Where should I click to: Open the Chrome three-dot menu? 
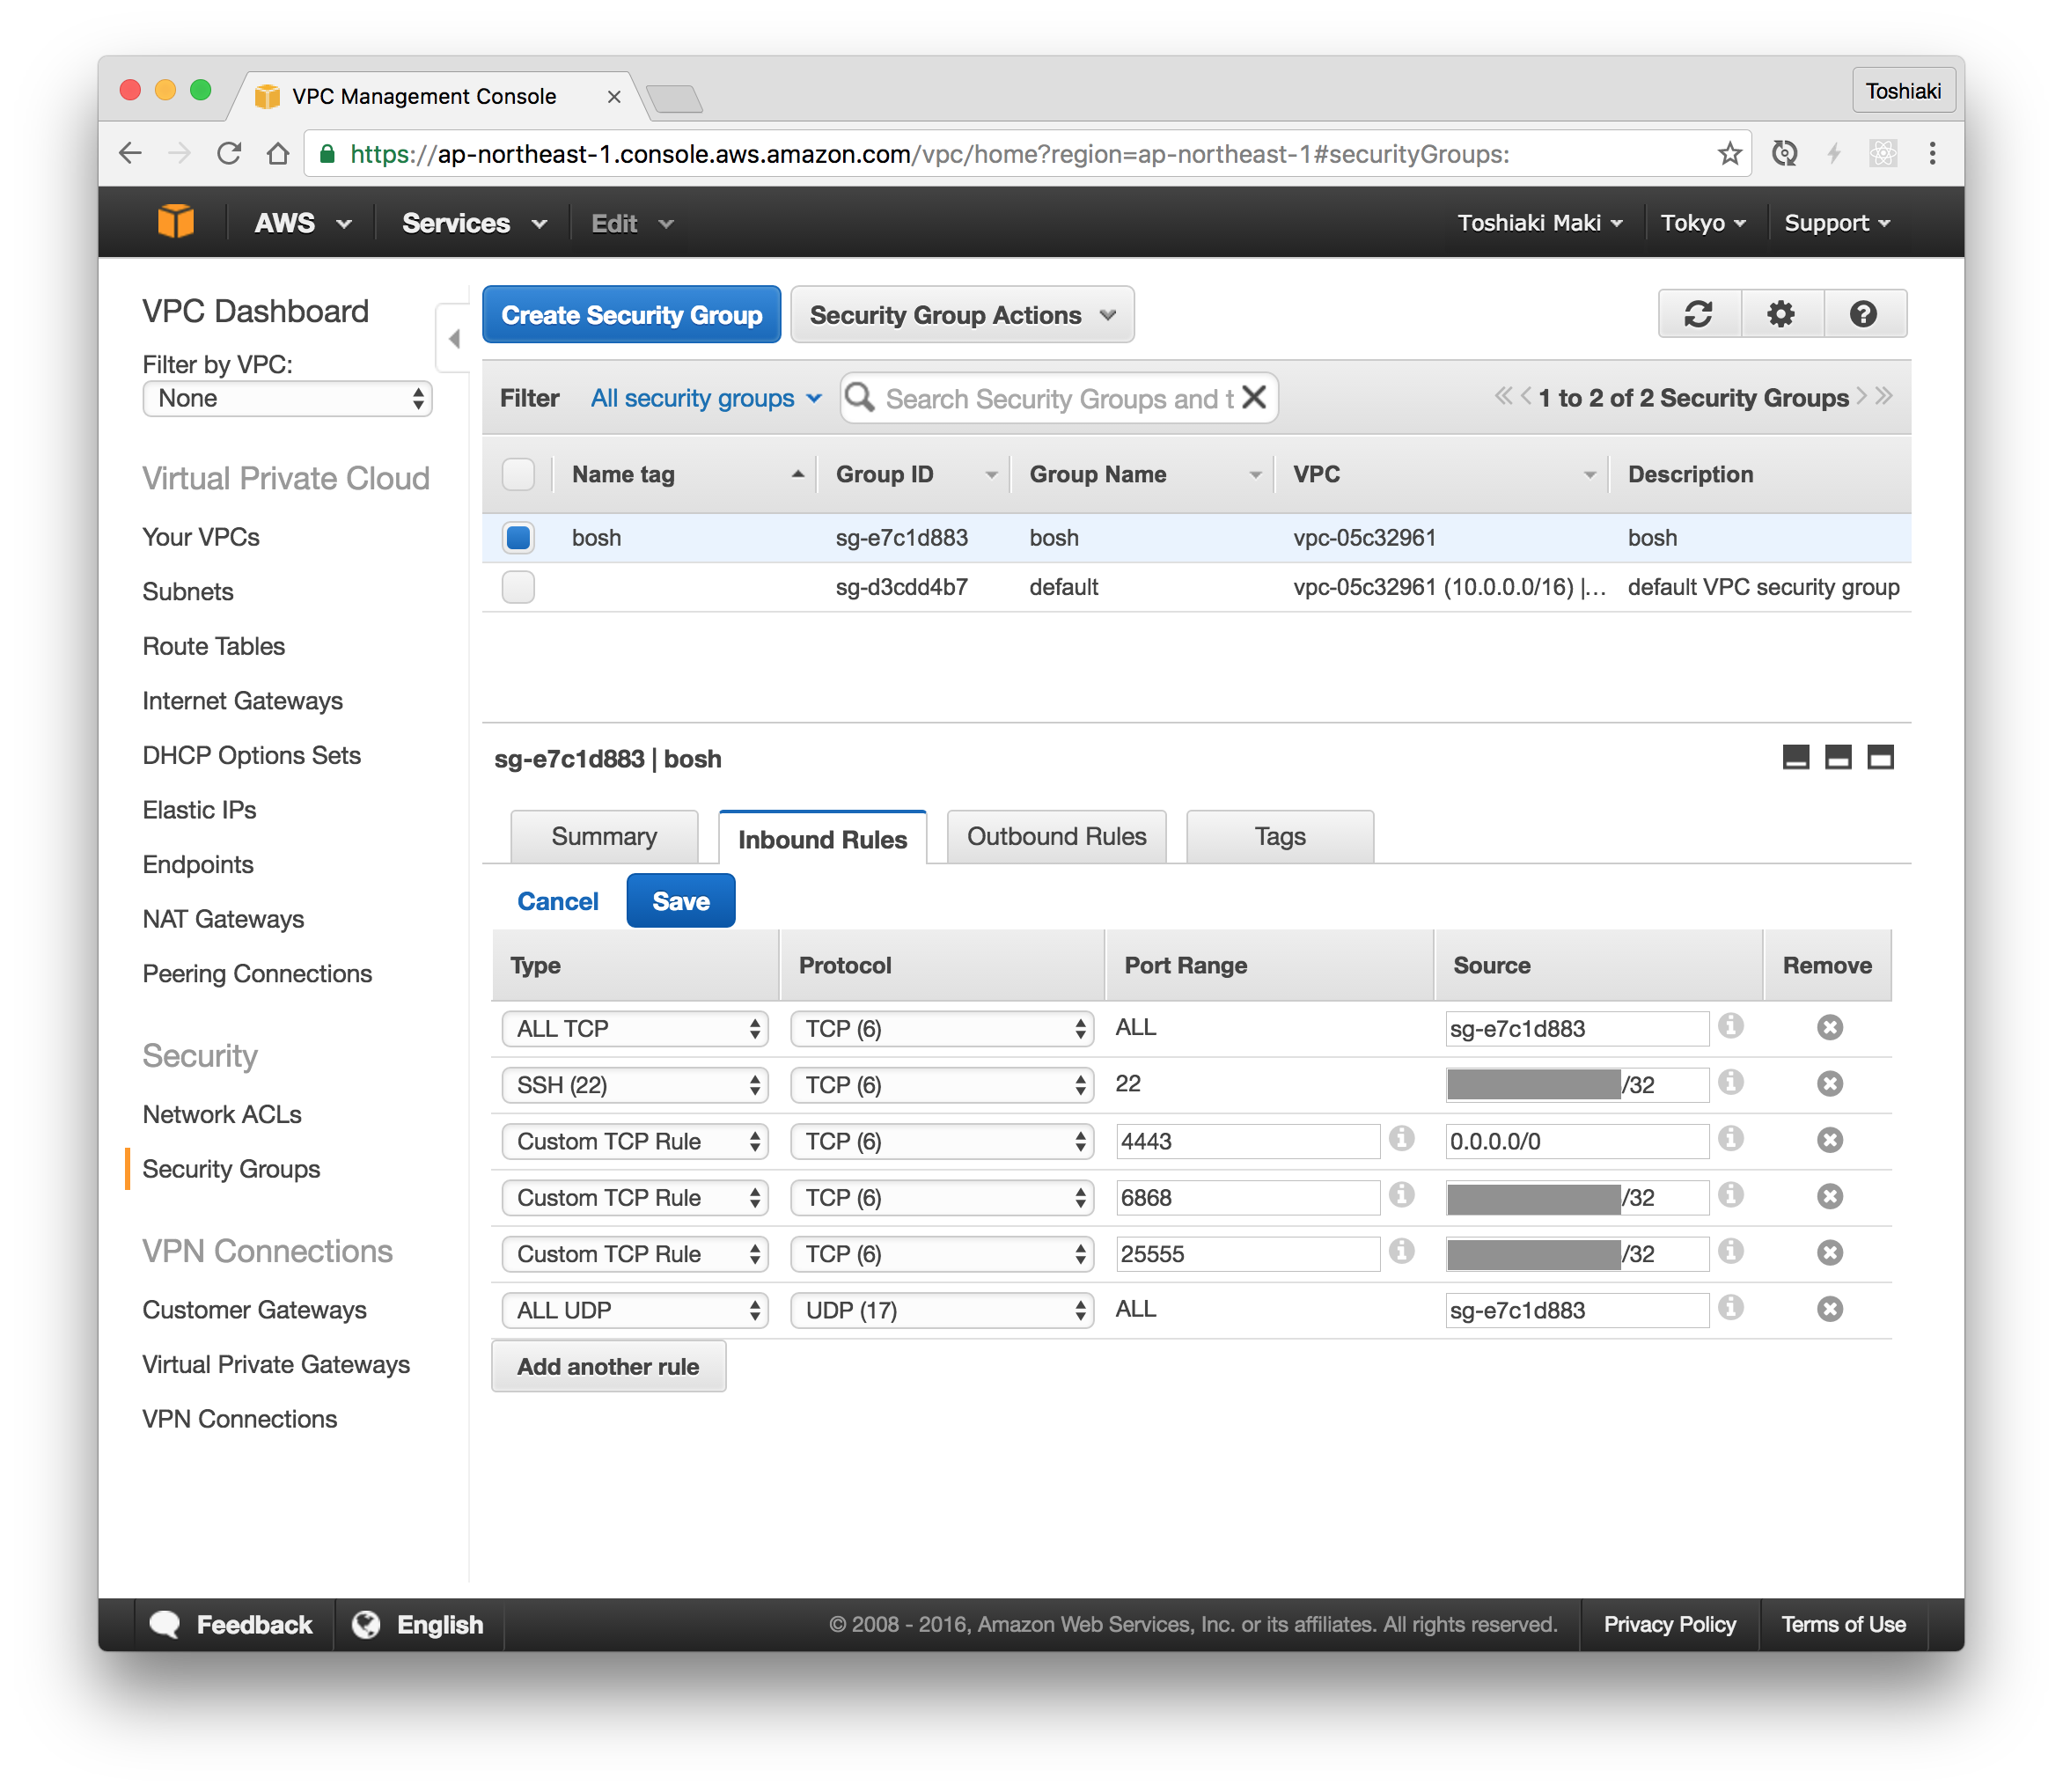pyautogui.click(x=1932, y=153)
